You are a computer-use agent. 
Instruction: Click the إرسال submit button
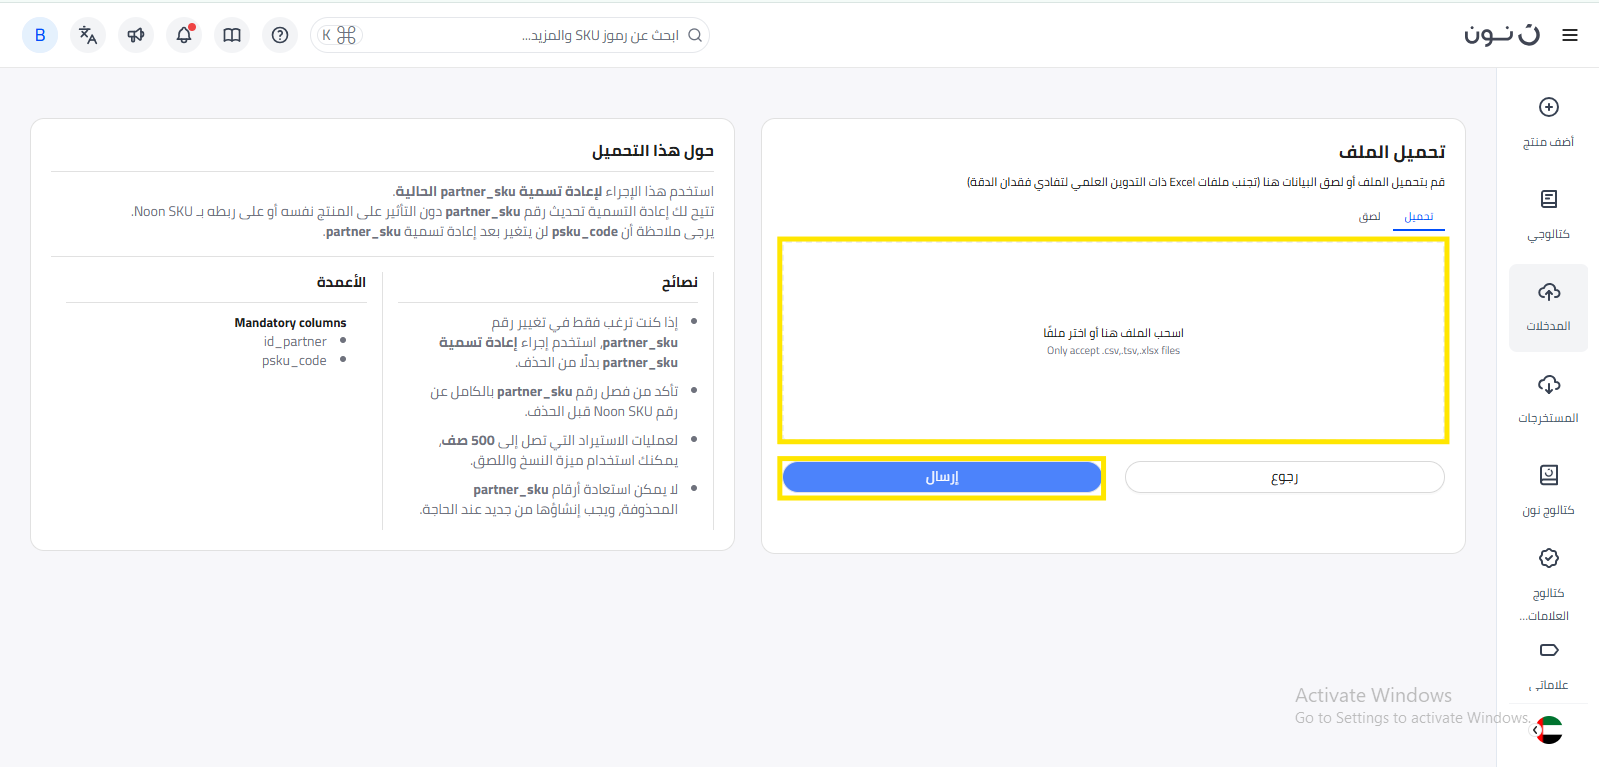coord(942,477)
